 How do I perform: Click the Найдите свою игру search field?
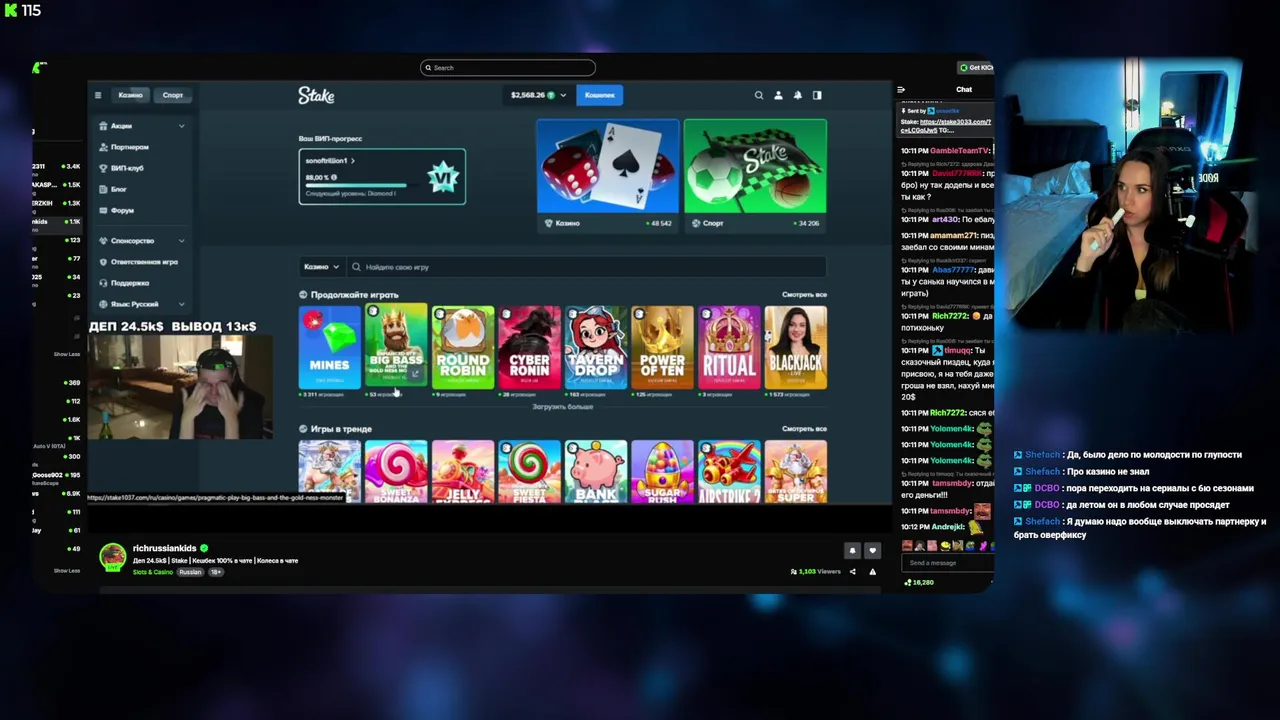click(x=587, y=267)
